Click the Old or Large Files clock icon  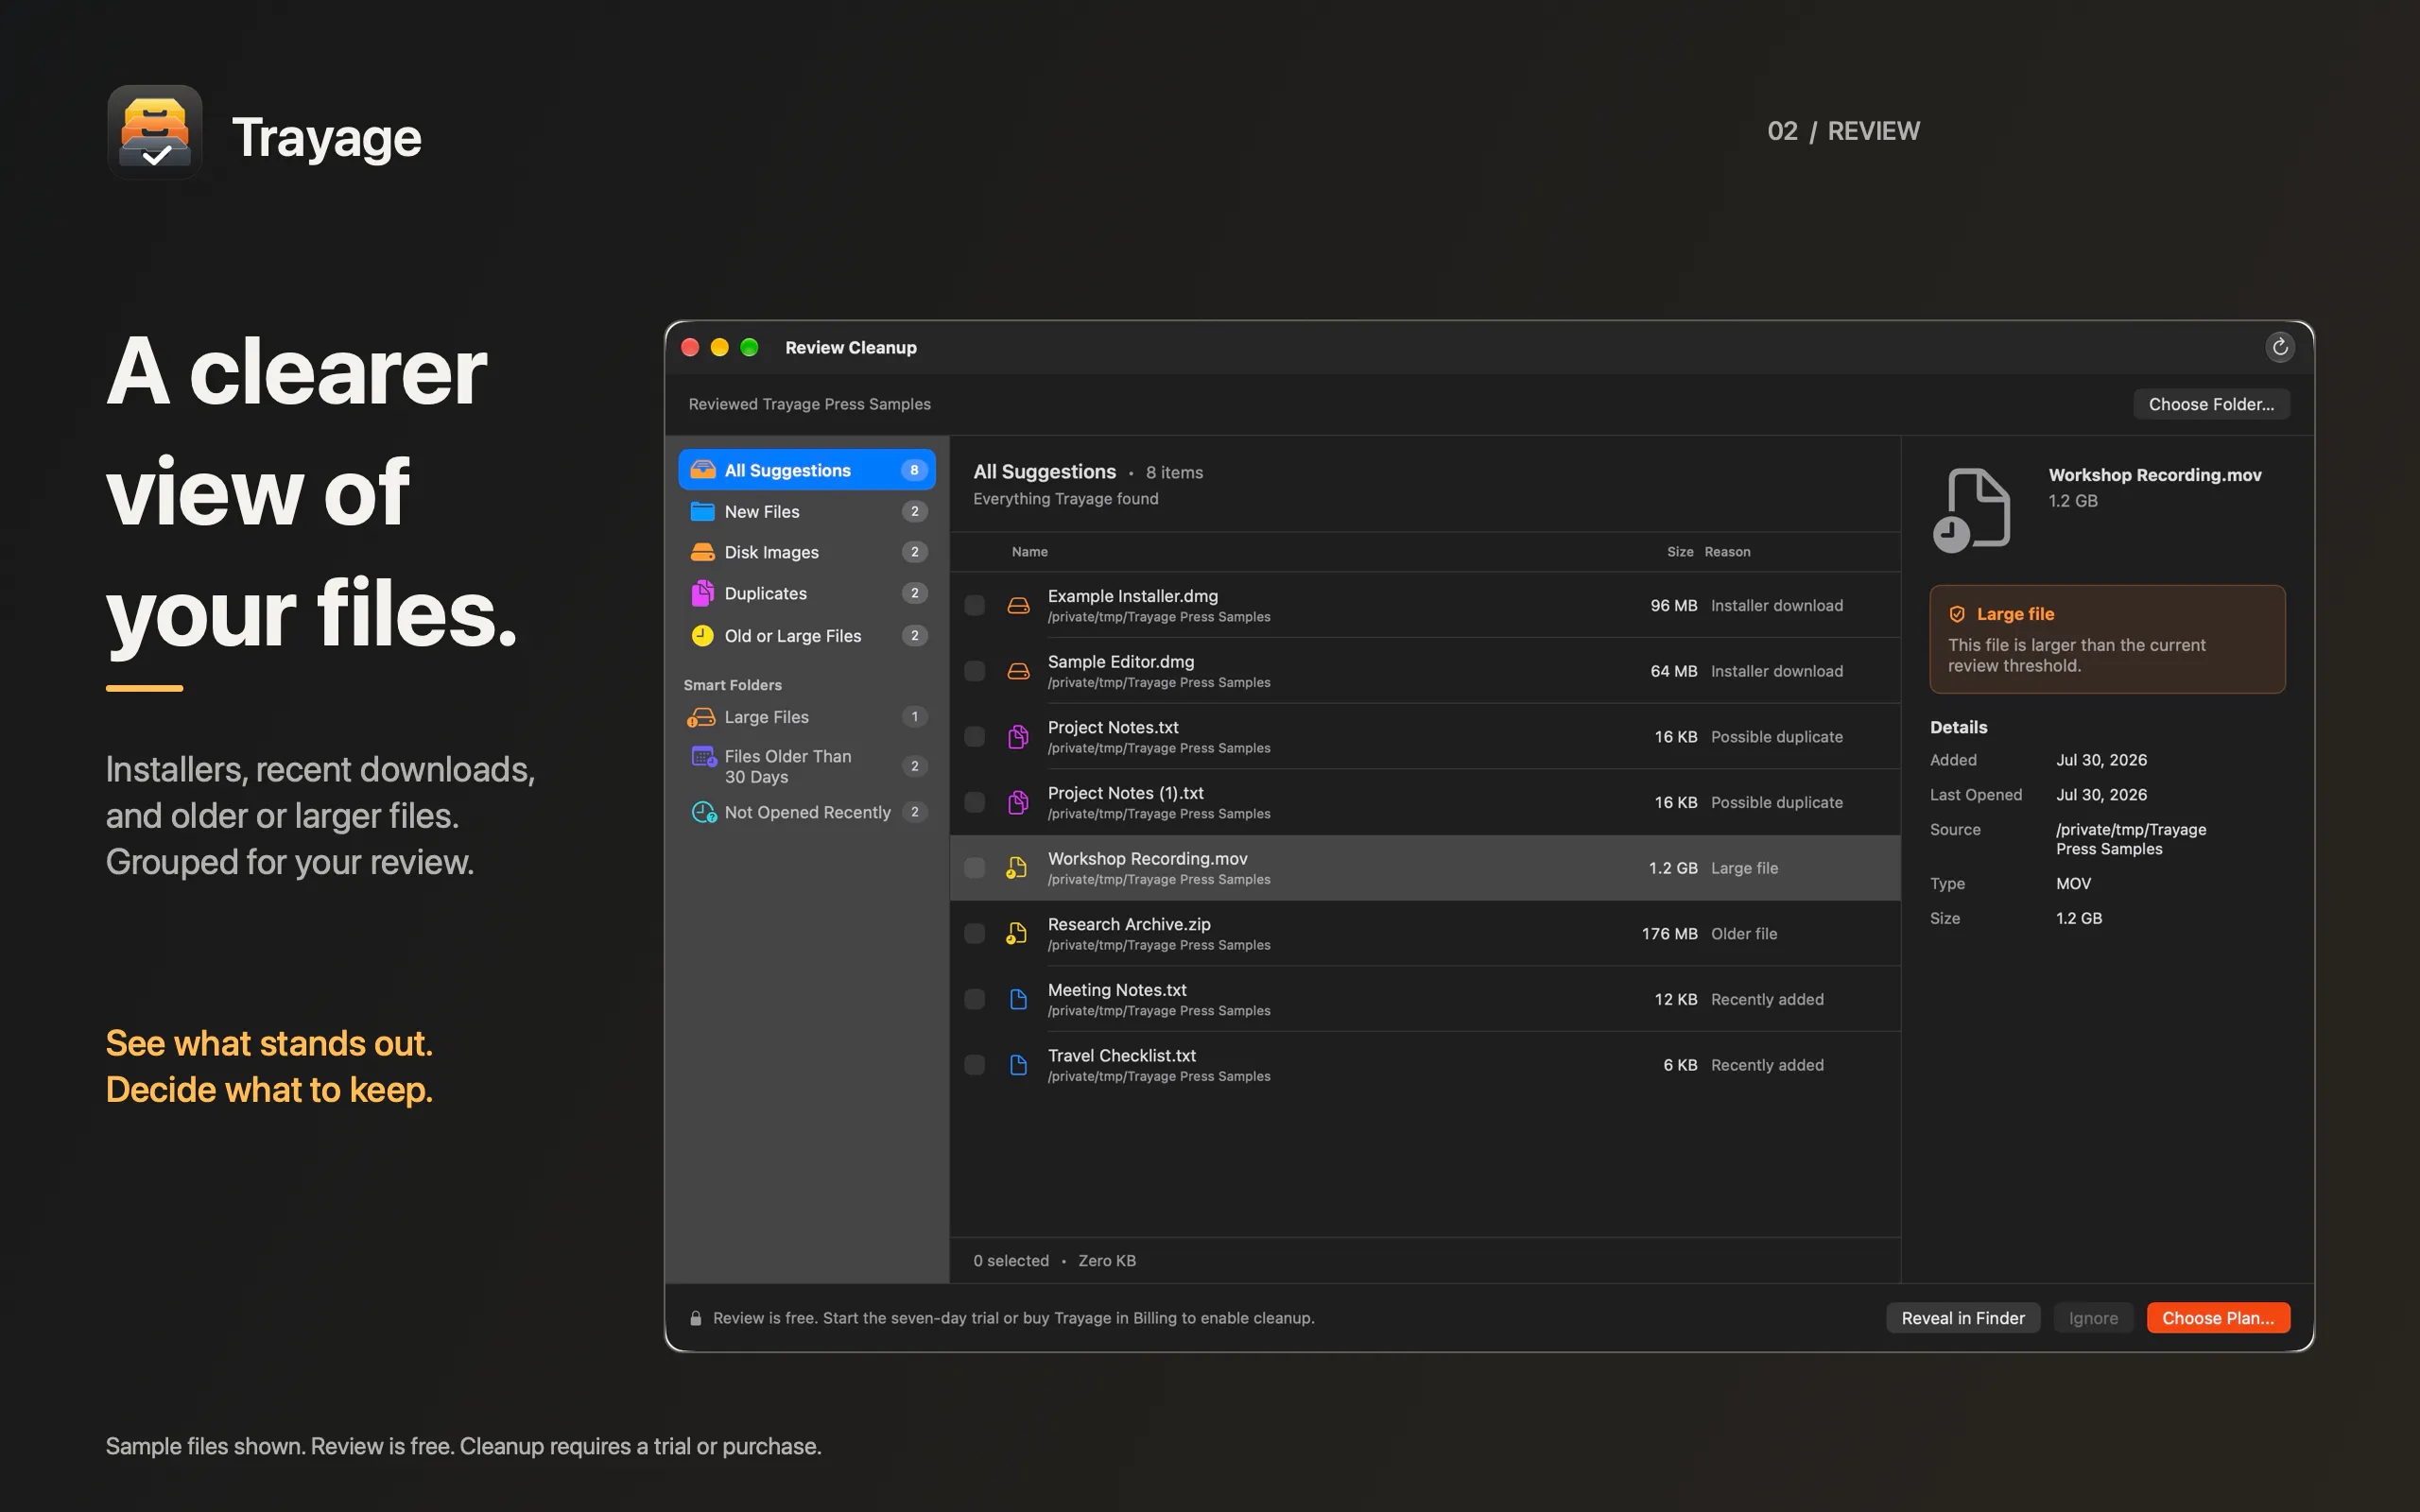coord(703,635)
